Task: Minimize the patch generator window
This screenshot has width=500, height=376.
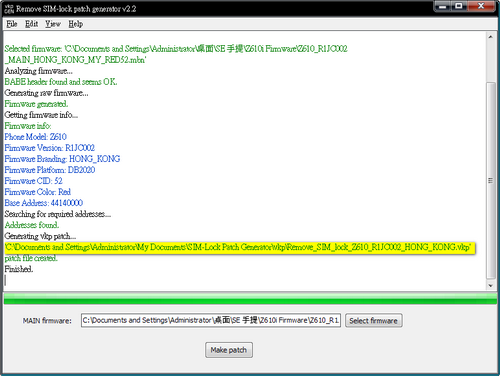Action: click(443, 6)
